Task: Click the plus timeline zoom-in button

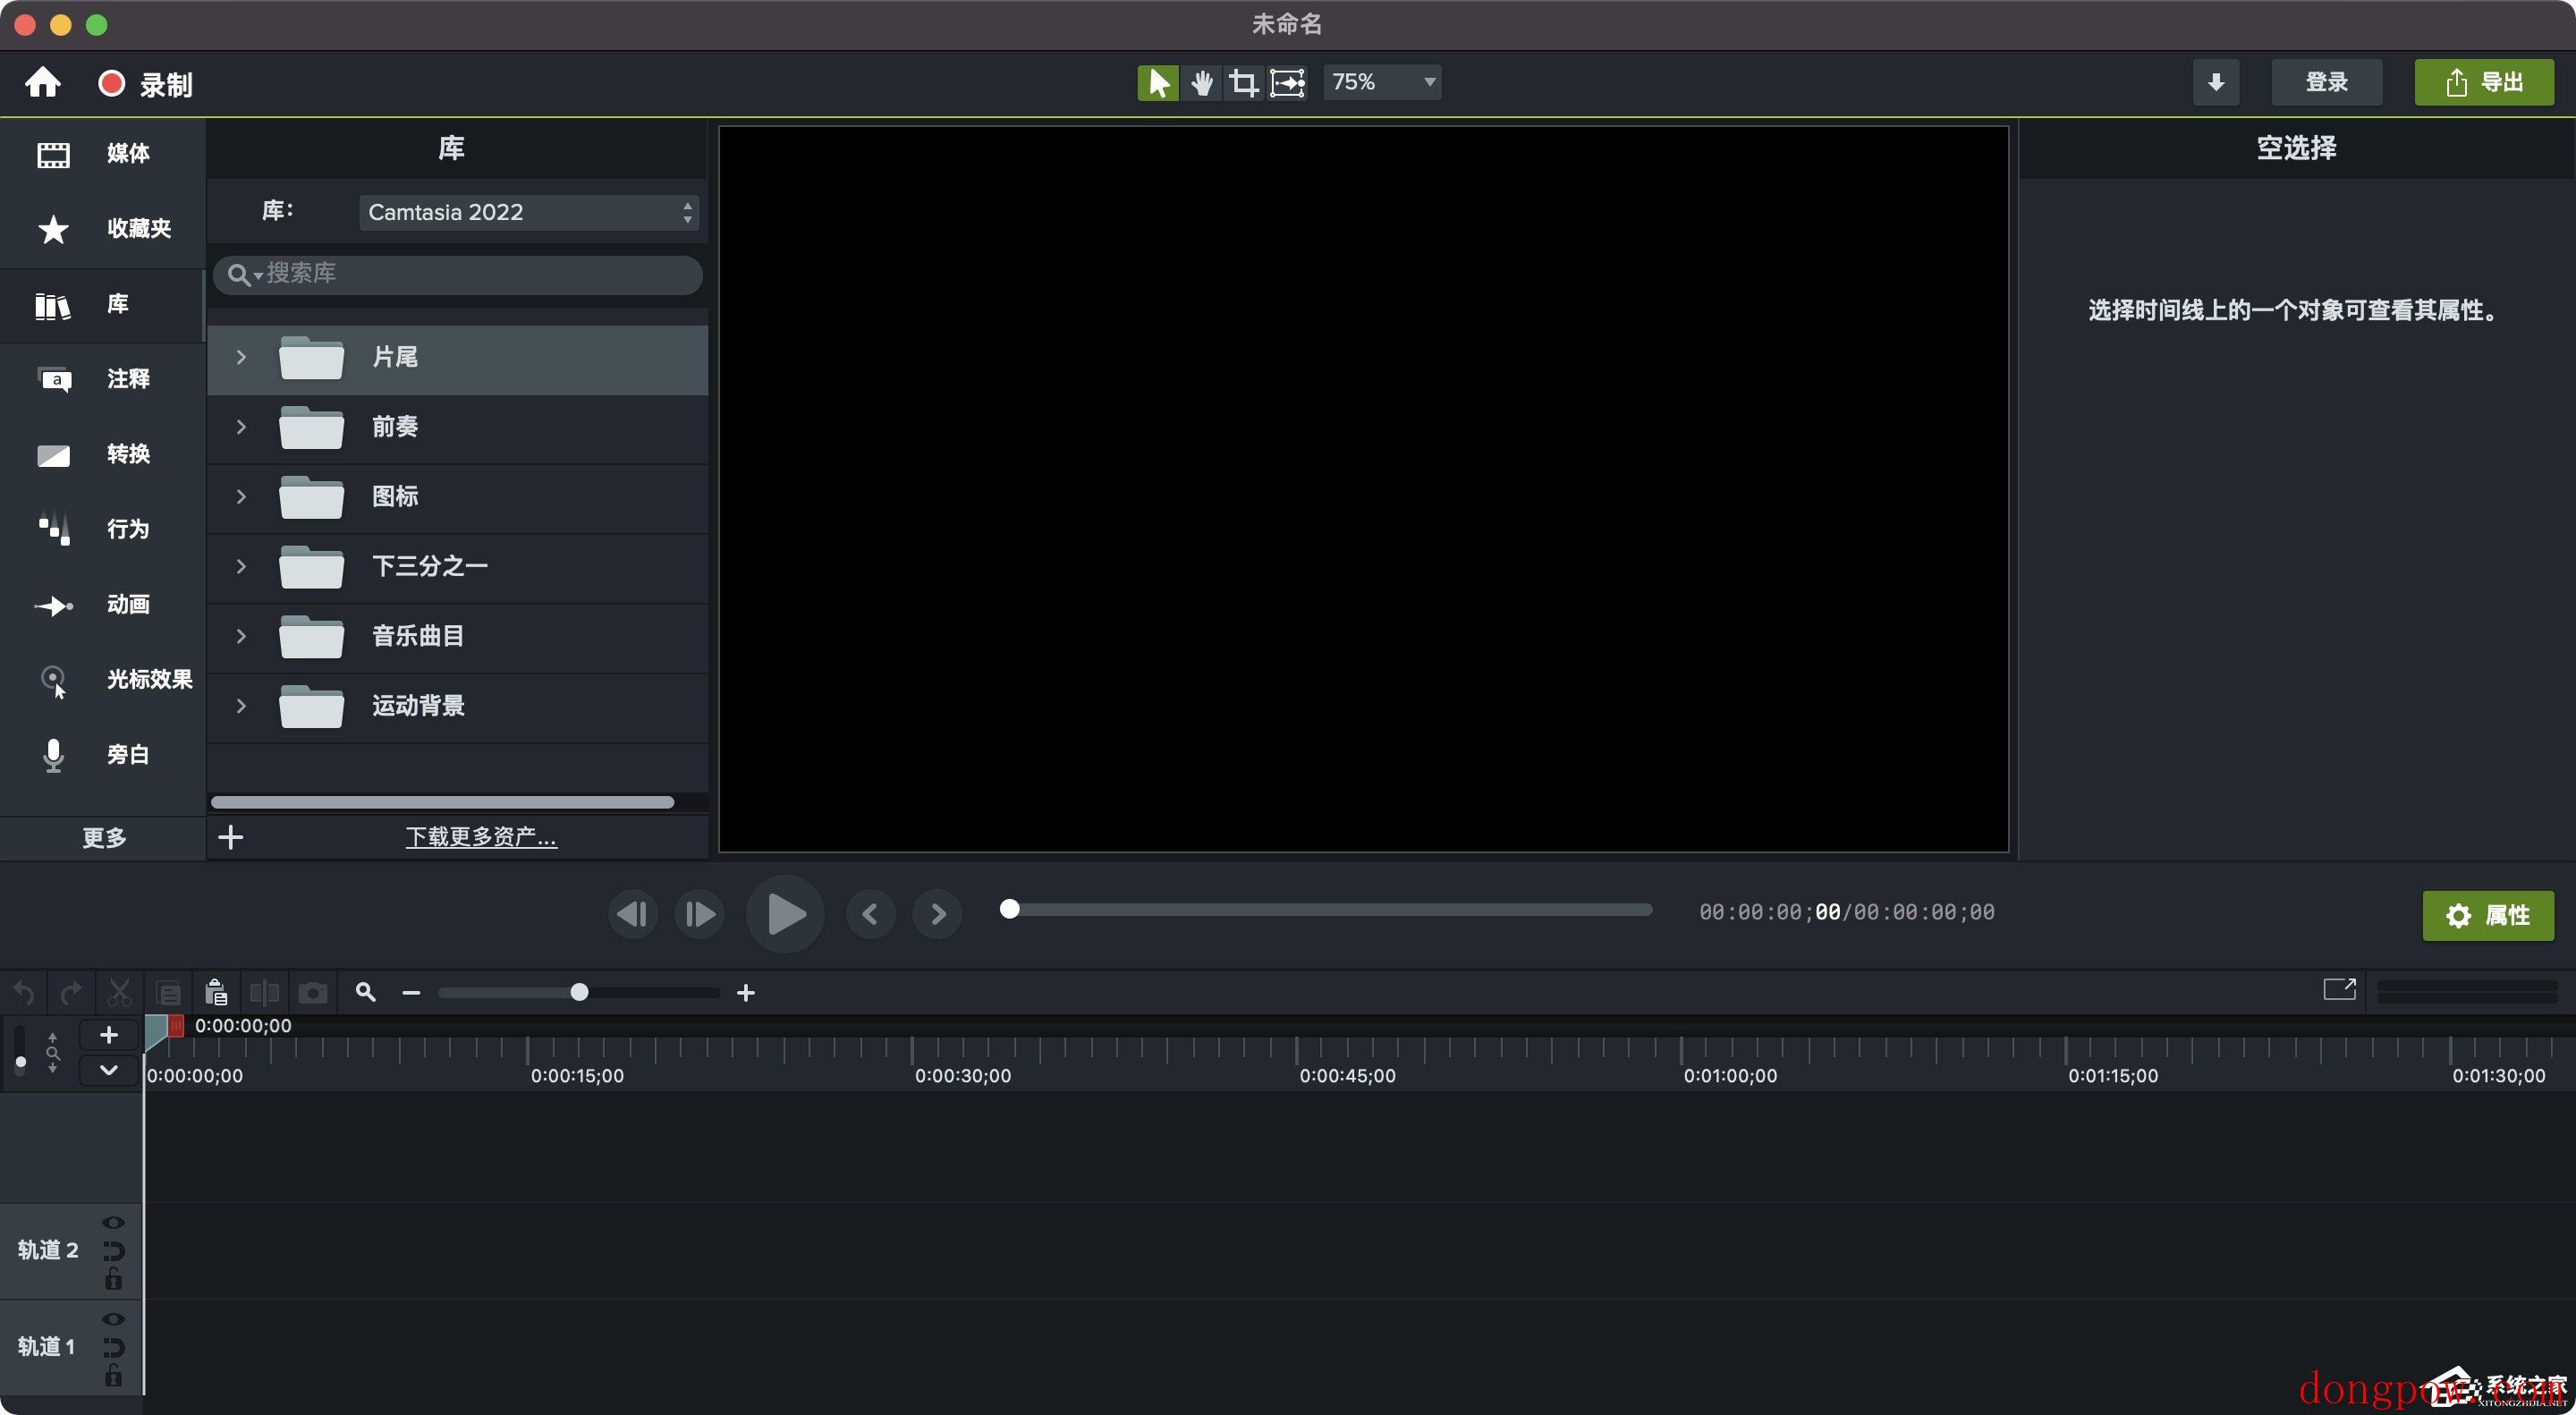Action: [x=745, y=993]
